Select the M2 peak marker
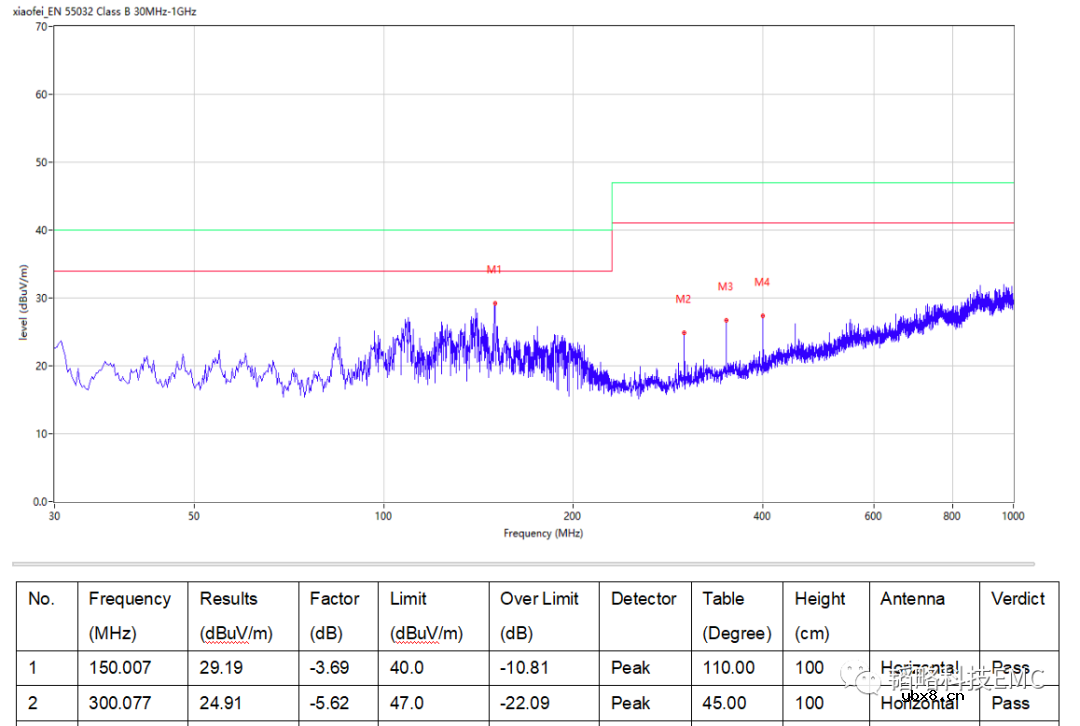Viewport: 1080px width, 726px height. coord(684,332)
